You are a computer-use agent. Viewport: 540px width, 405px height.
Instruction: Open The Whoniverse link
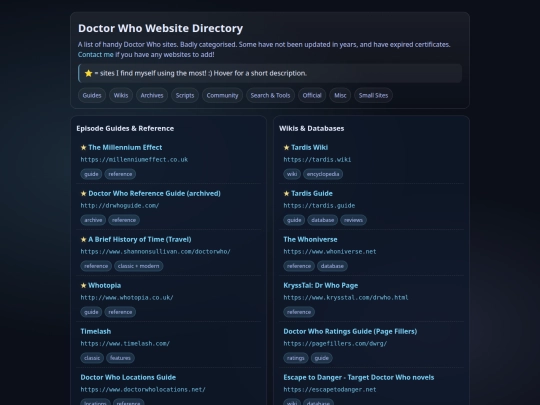coord(310,239)
